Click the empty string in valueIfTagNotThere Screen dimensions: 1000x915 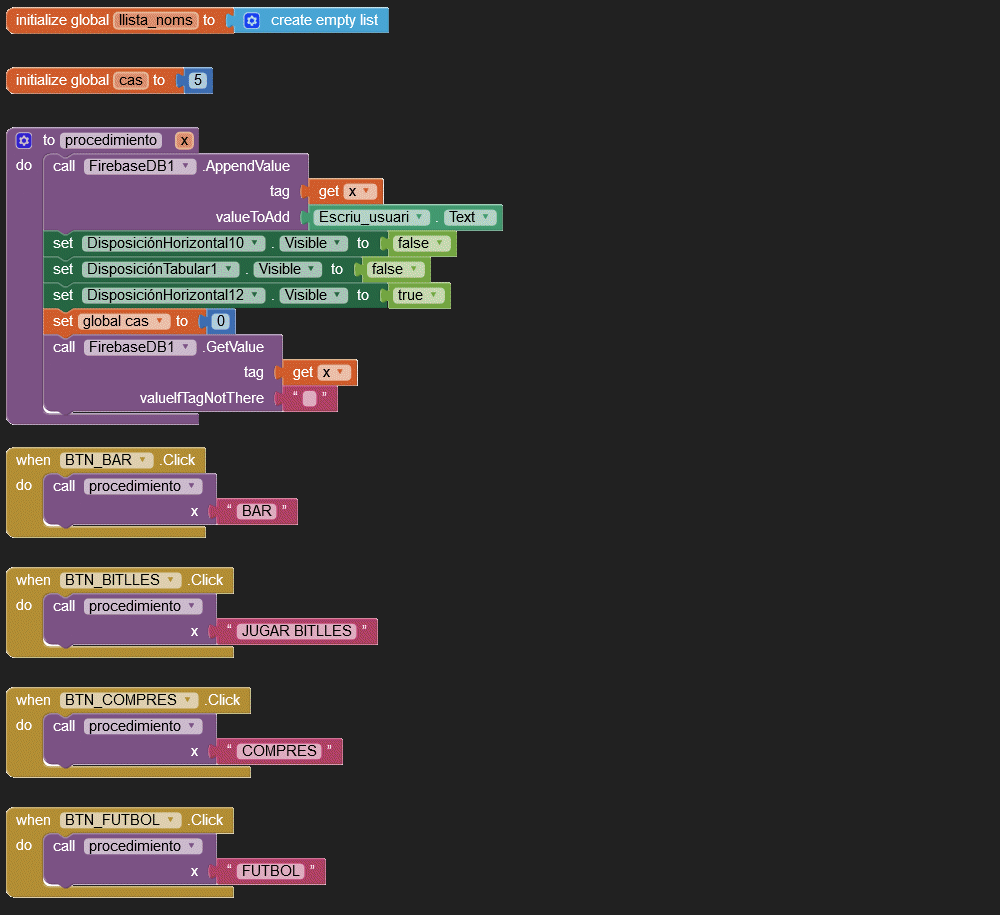(x=310, y=399)
